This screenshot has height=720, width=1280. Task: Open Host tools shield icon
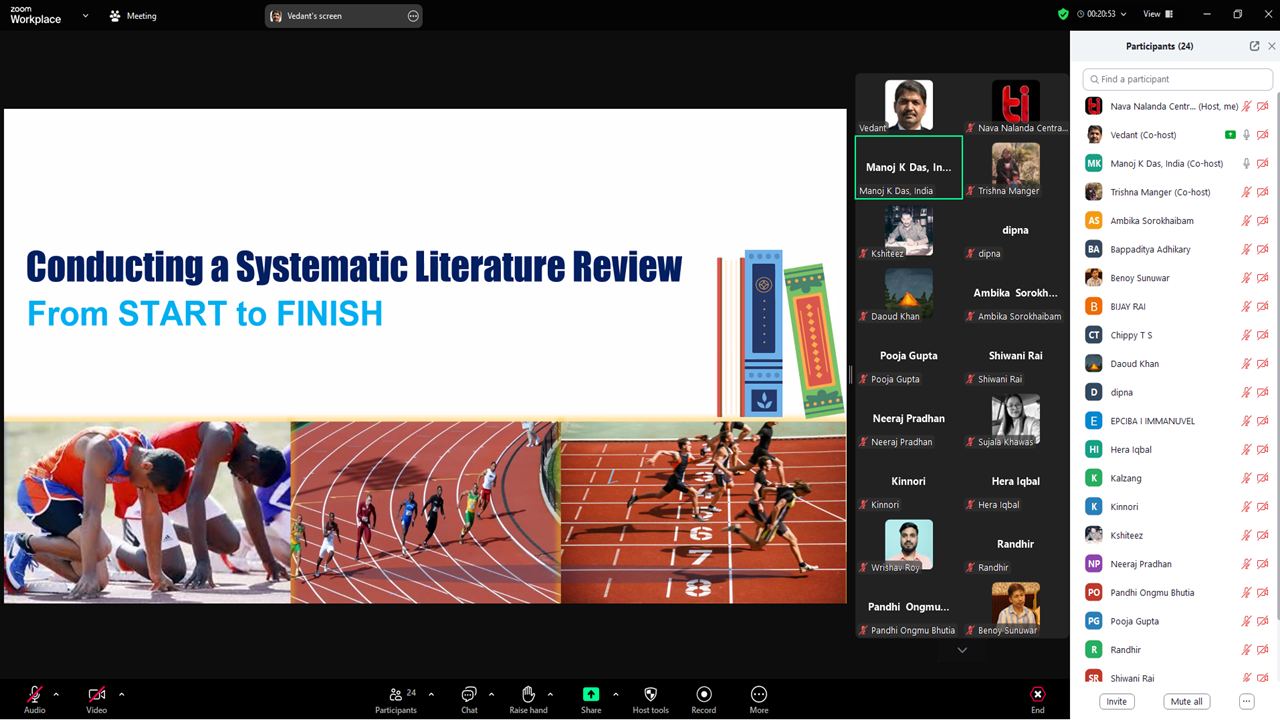650,694
